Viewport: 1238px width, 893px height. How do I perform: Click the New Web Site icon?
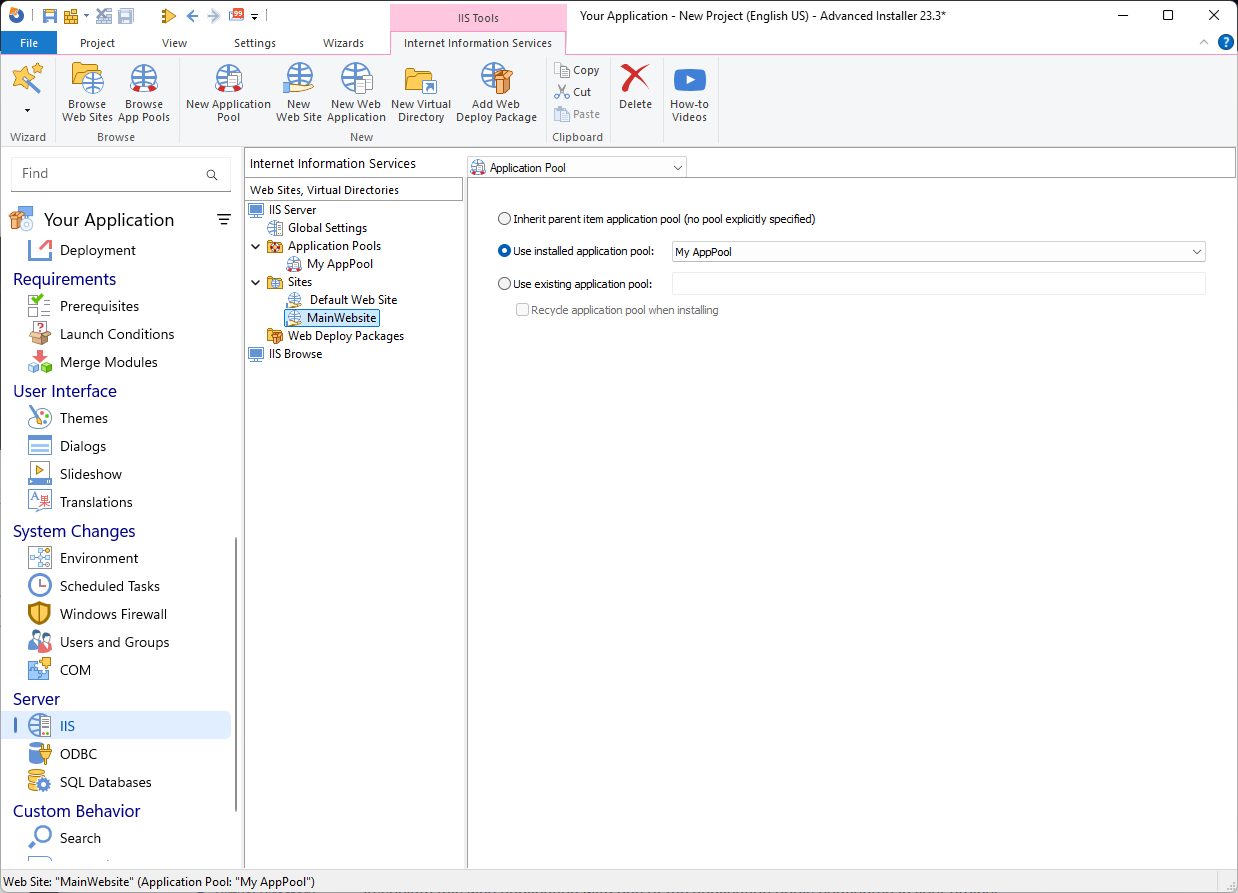[299, 93]
